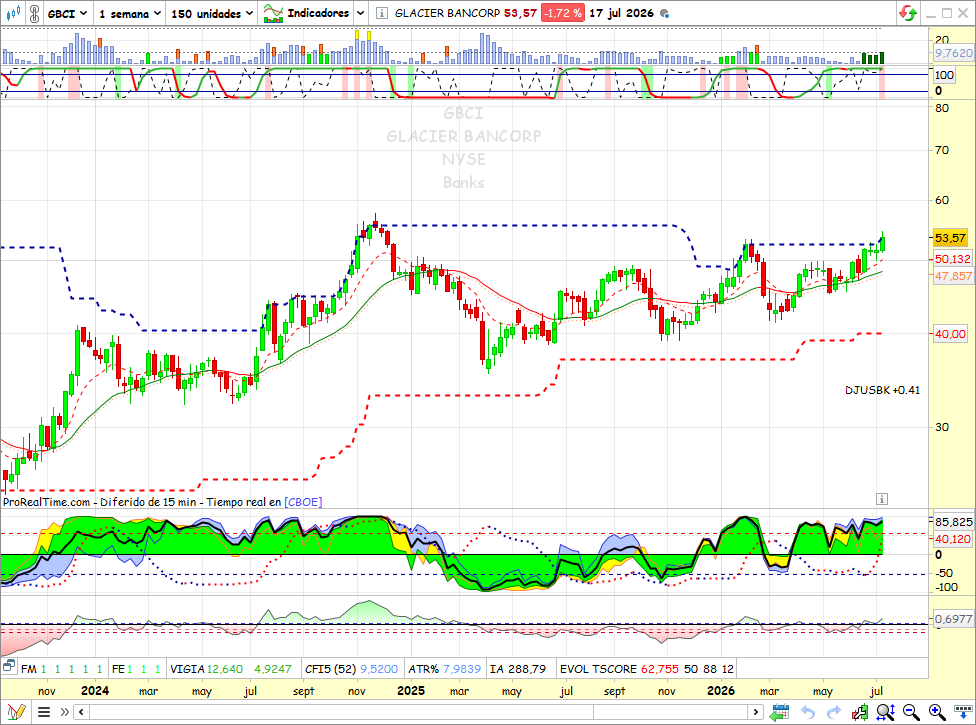976x725 pixels.
Task: Open the chart style candlestick icon
Action: [13, 13]
